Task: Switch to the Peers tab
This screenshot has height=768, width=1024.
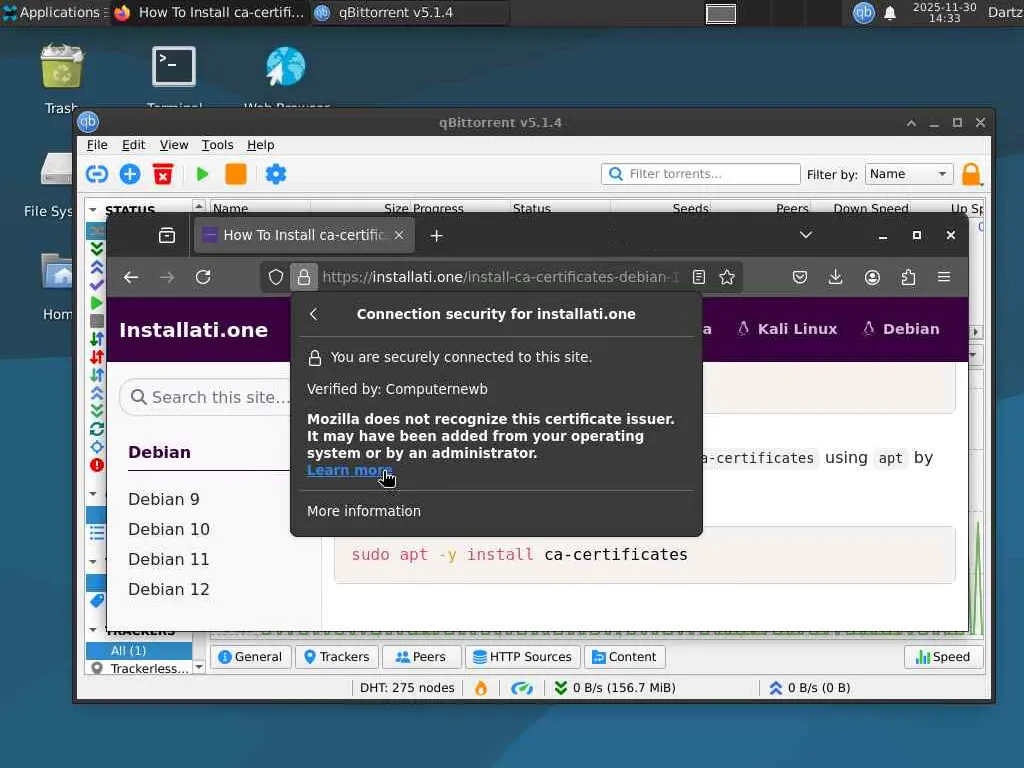Action: [421, 657]
